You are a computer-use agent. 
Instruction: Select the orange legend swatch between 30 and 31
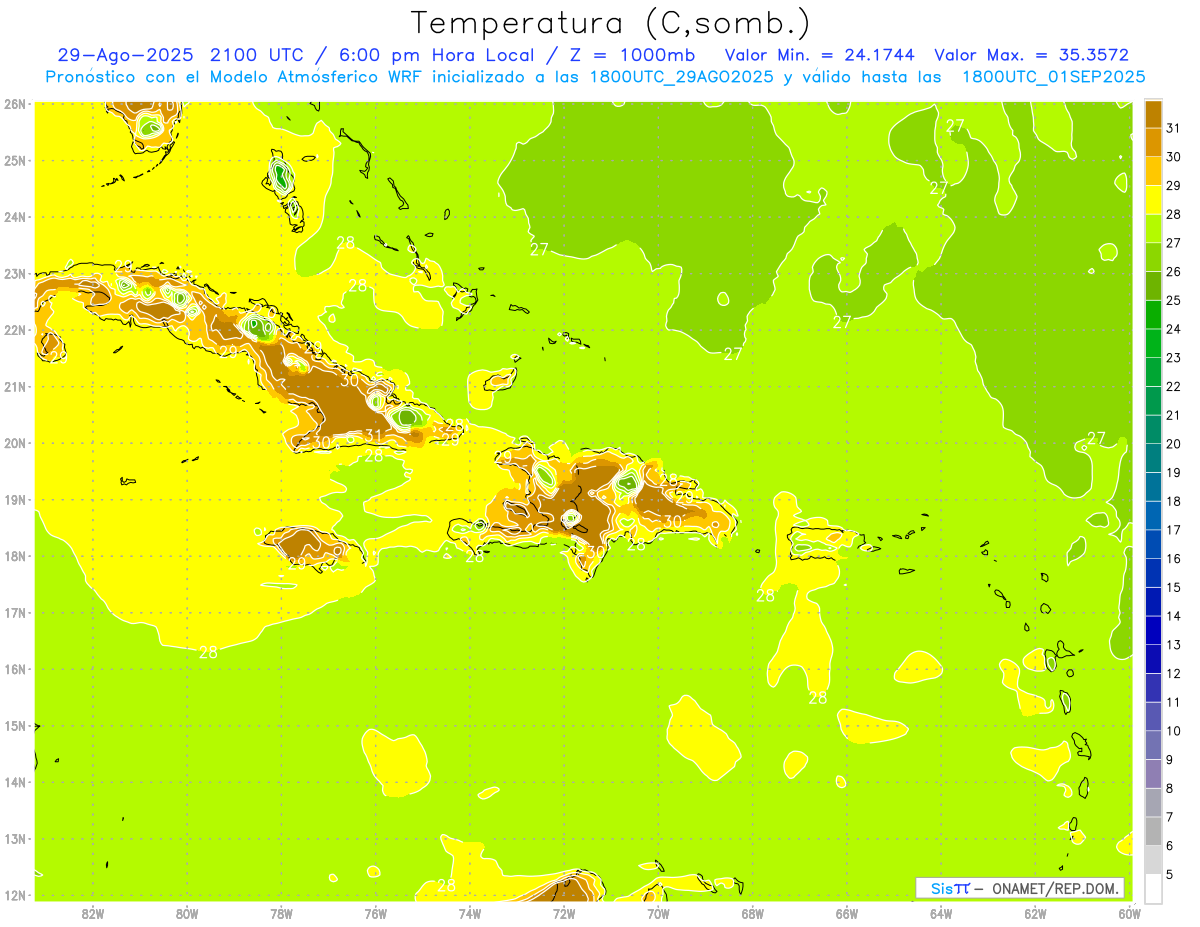point(1153,142)
